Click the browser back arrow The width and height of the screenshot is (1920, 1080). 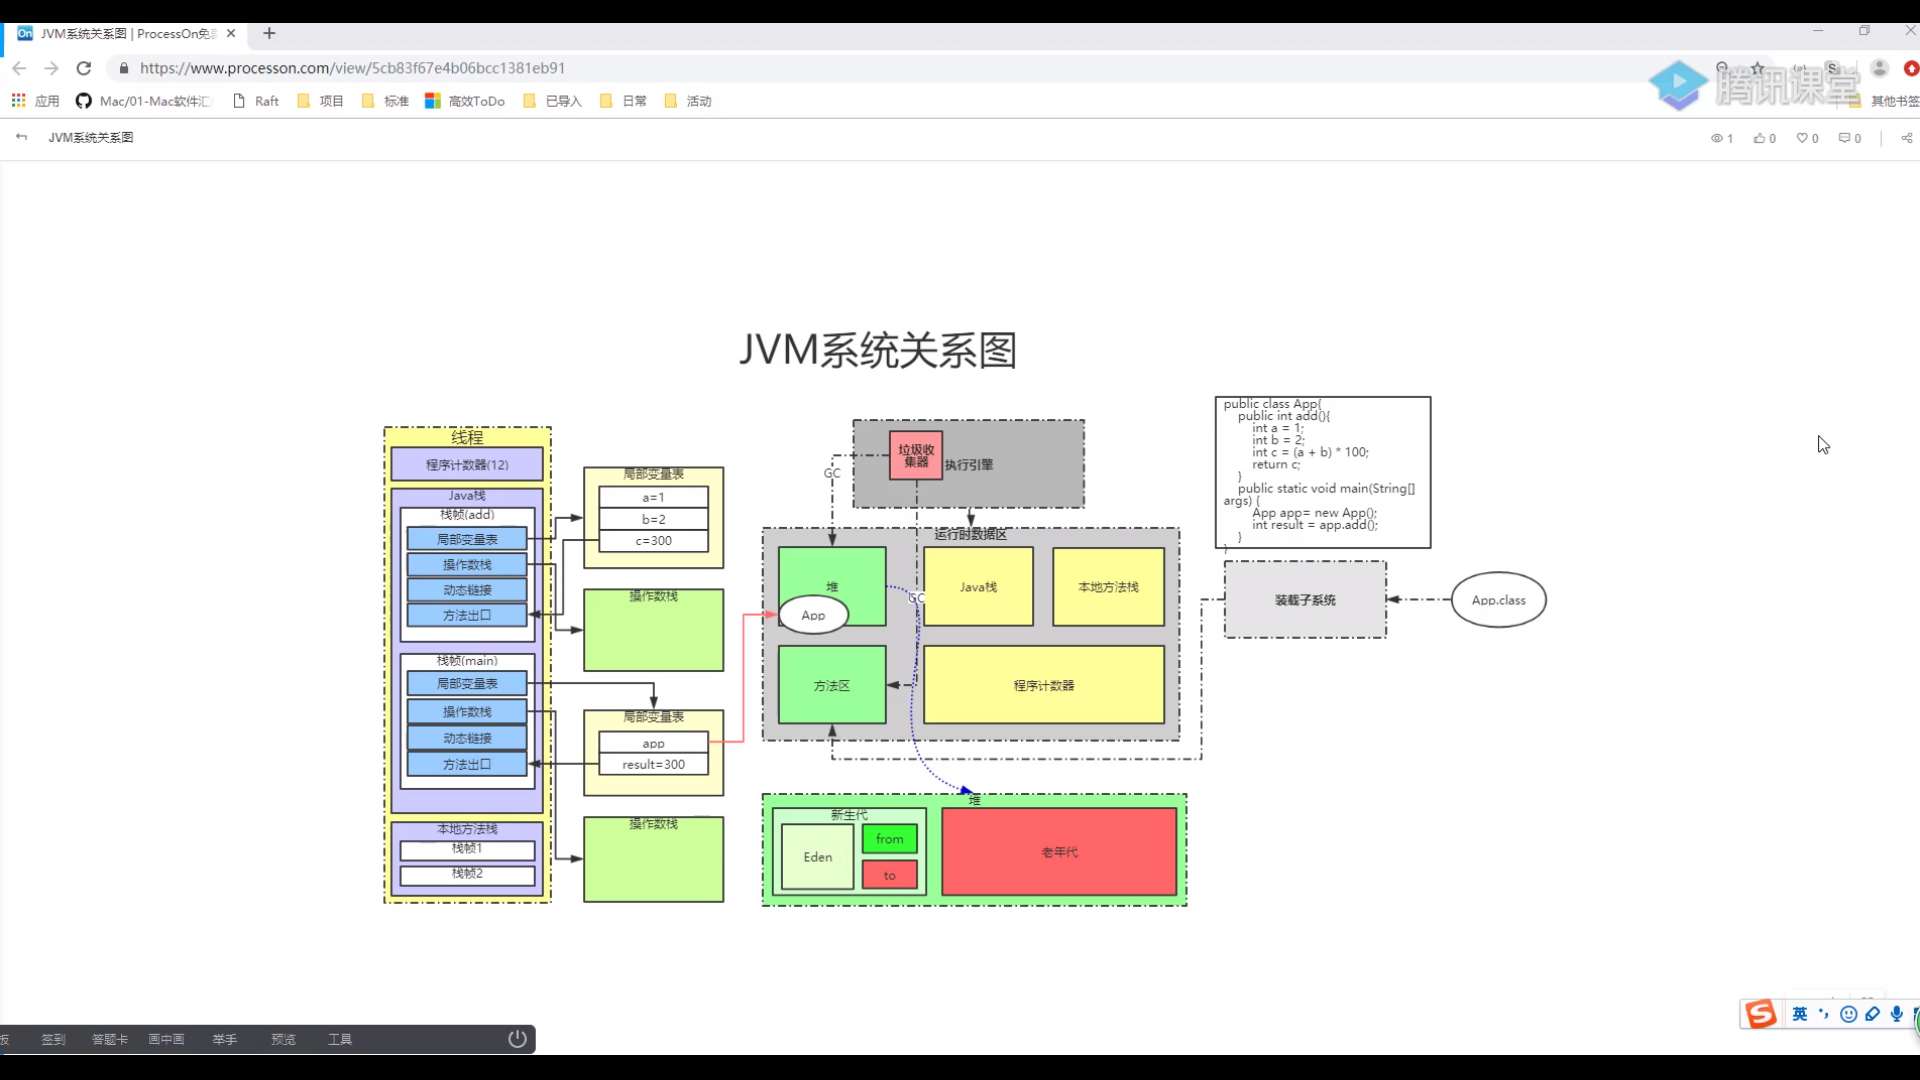[19, 68]
